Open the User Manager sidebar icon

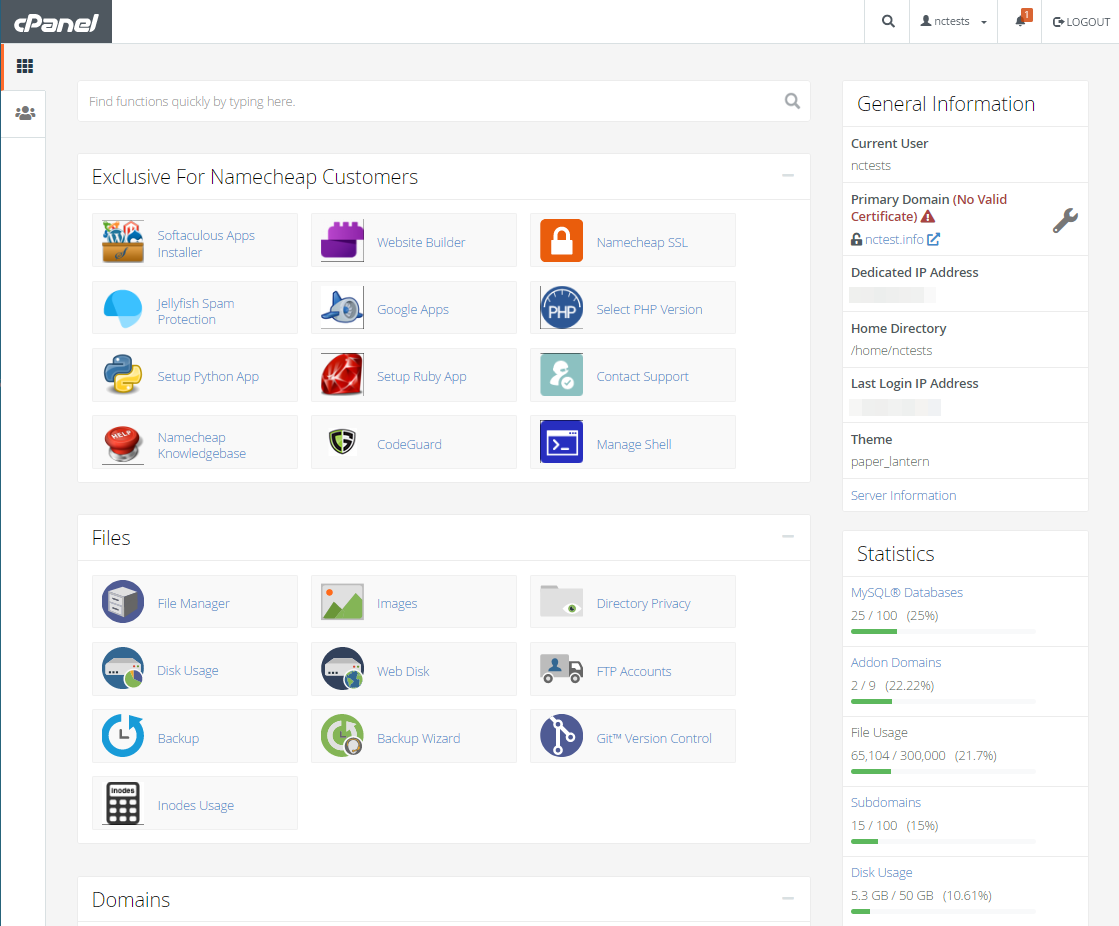[x=25, y=113]
